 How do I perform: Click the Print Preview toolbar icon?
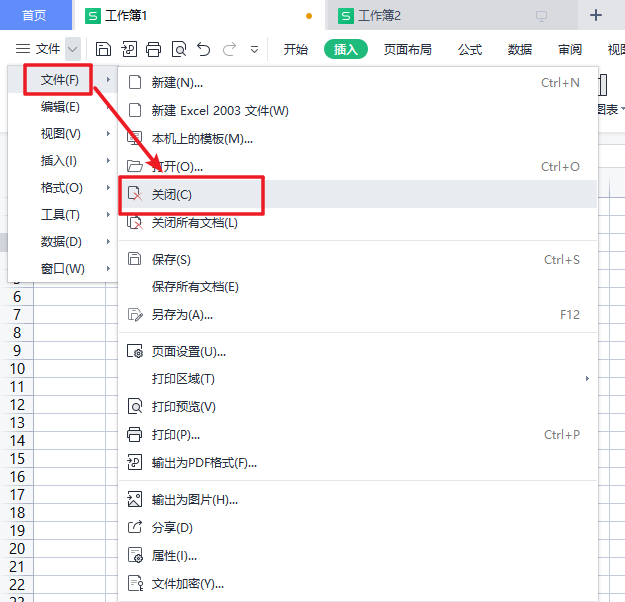(179, 49)
